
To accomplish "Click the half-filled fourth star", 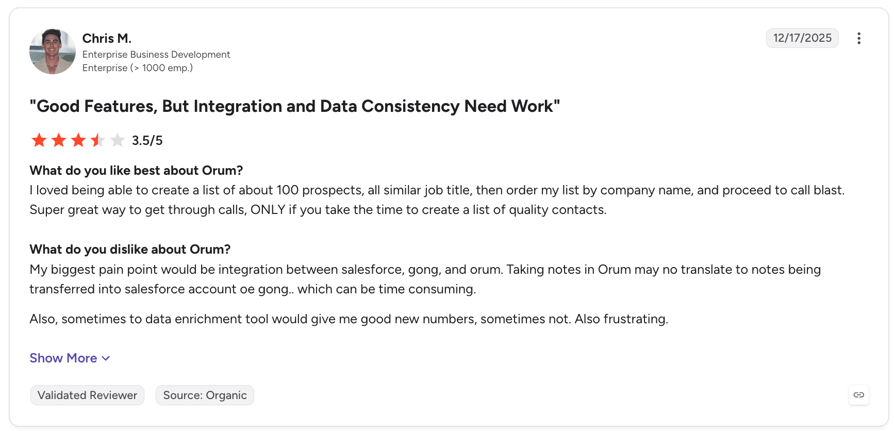I will point(98,140).
